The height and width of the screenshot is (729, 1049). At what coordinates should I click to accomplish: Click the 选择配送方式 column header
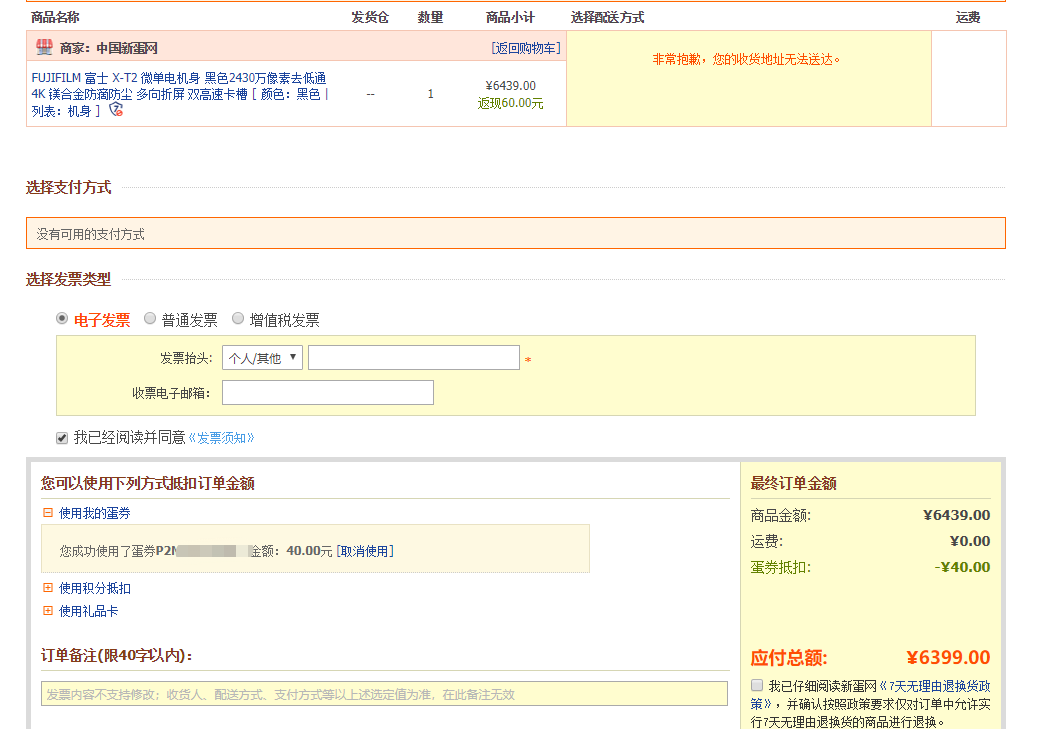[607, 17]
